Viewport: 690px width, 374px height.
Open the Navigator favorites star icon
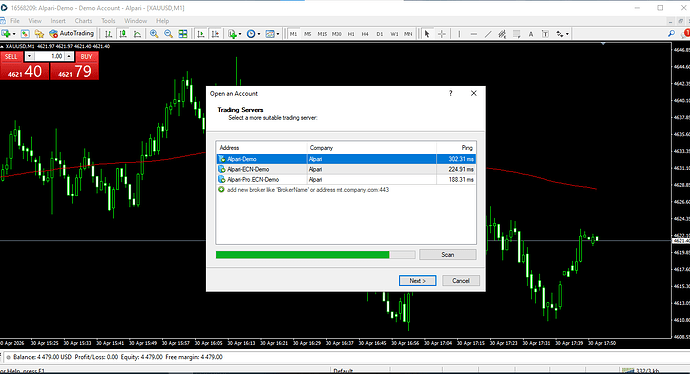pos(39,34)
